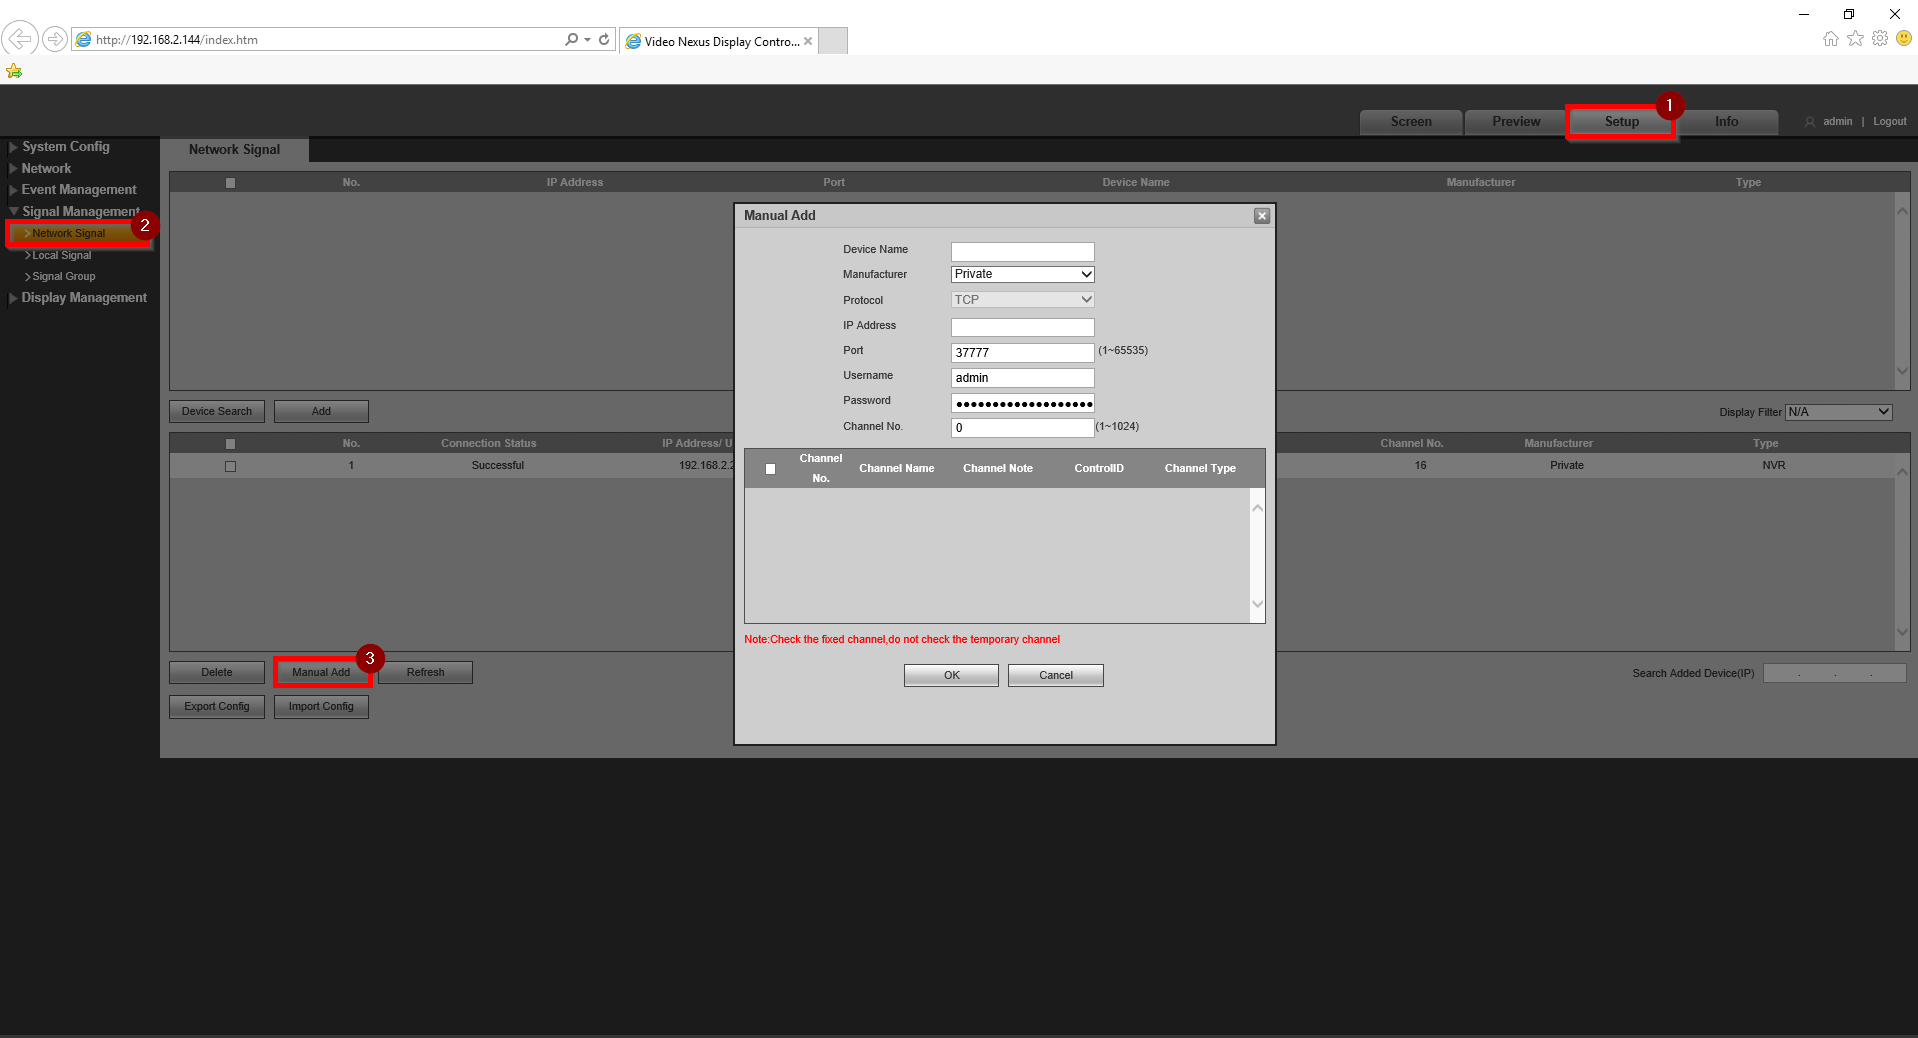Viewport: 1918px width, 1038px height.
Task: Select the Network Signal page tab
Action: (234, 150)
